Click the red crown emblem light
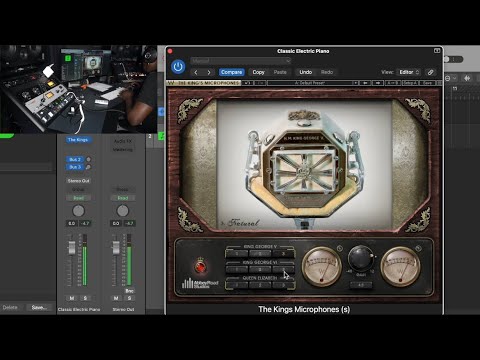 tap(200, 266)
